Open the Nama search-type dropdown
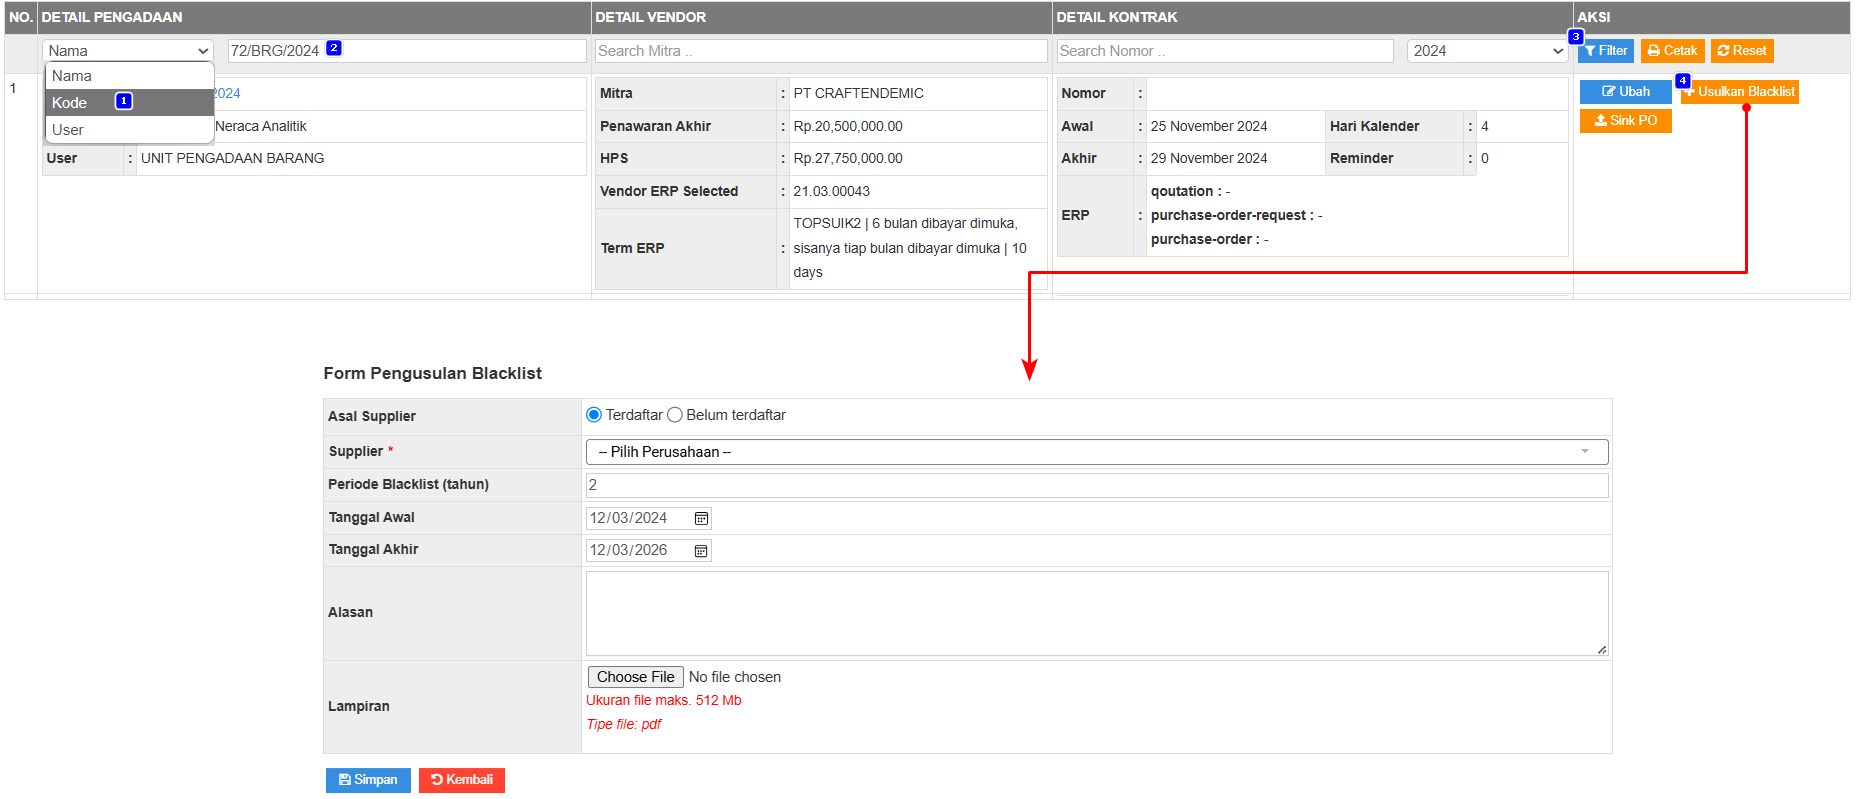 [x=128, y=51]
